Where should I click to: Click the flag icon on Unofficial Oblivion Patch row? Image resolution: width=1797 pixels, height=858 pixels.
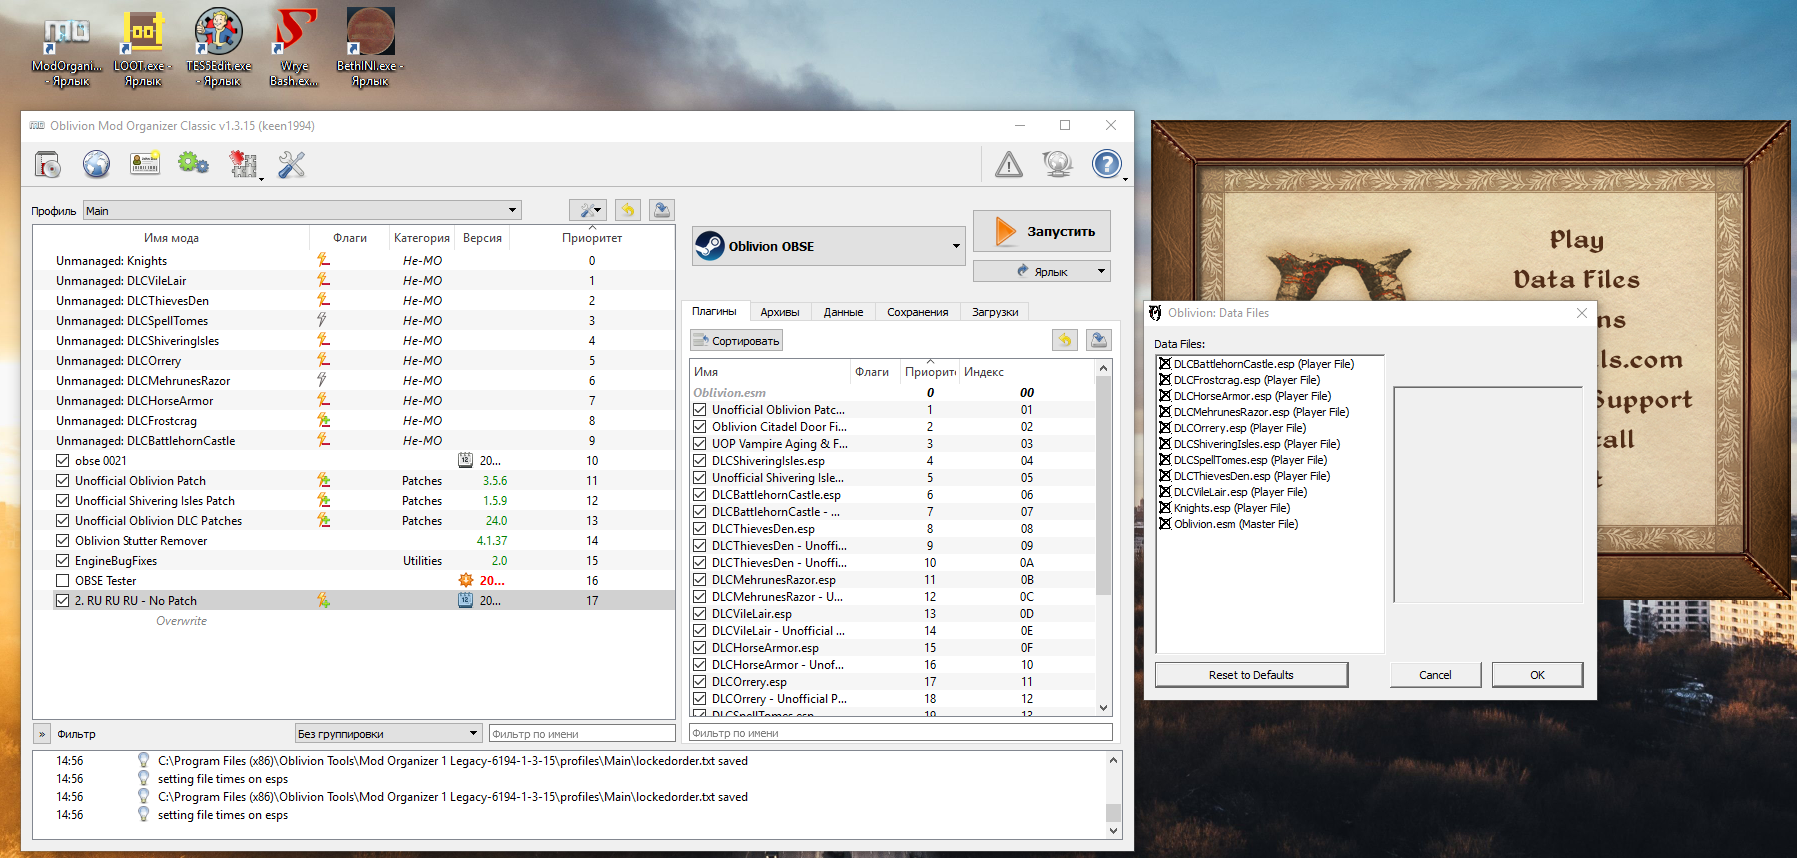[323, 480]
